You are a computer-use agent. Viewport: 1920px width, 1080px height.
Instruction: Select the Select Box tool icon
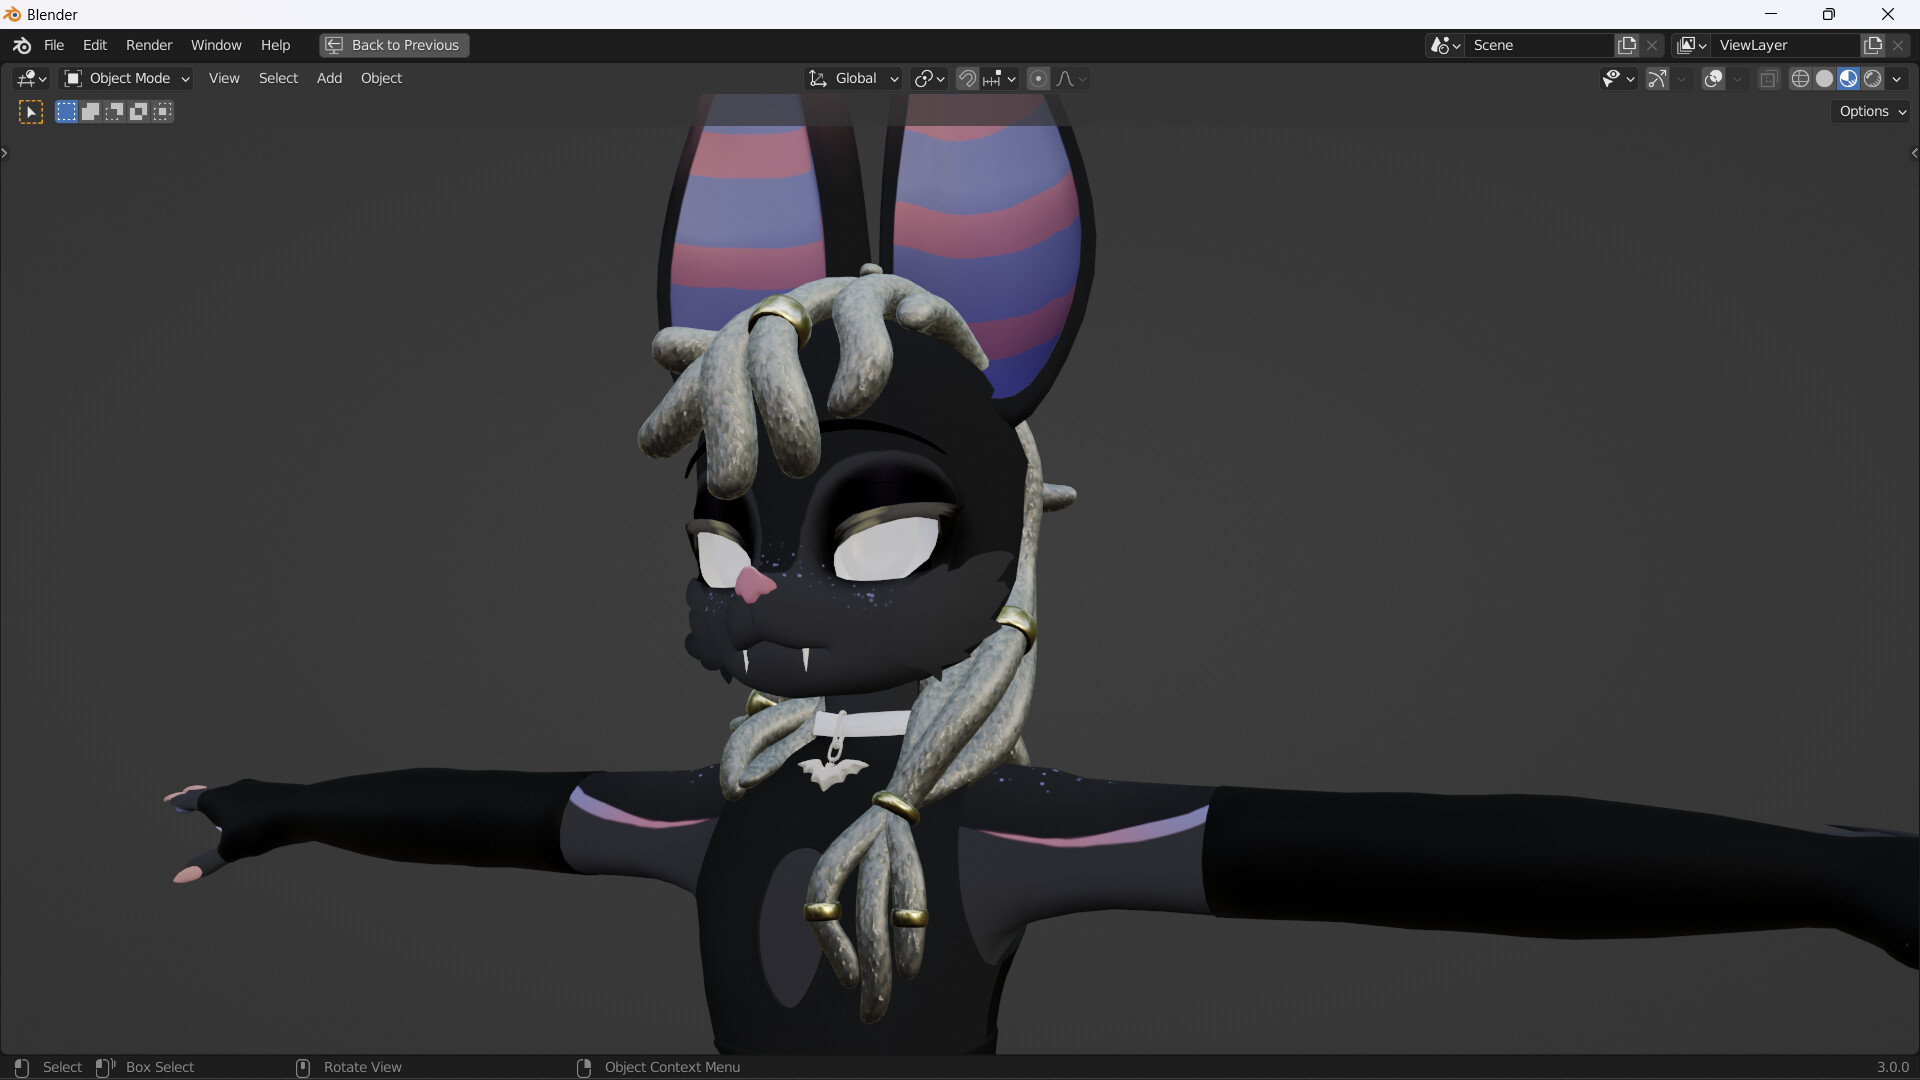click(x=31, y=112)
